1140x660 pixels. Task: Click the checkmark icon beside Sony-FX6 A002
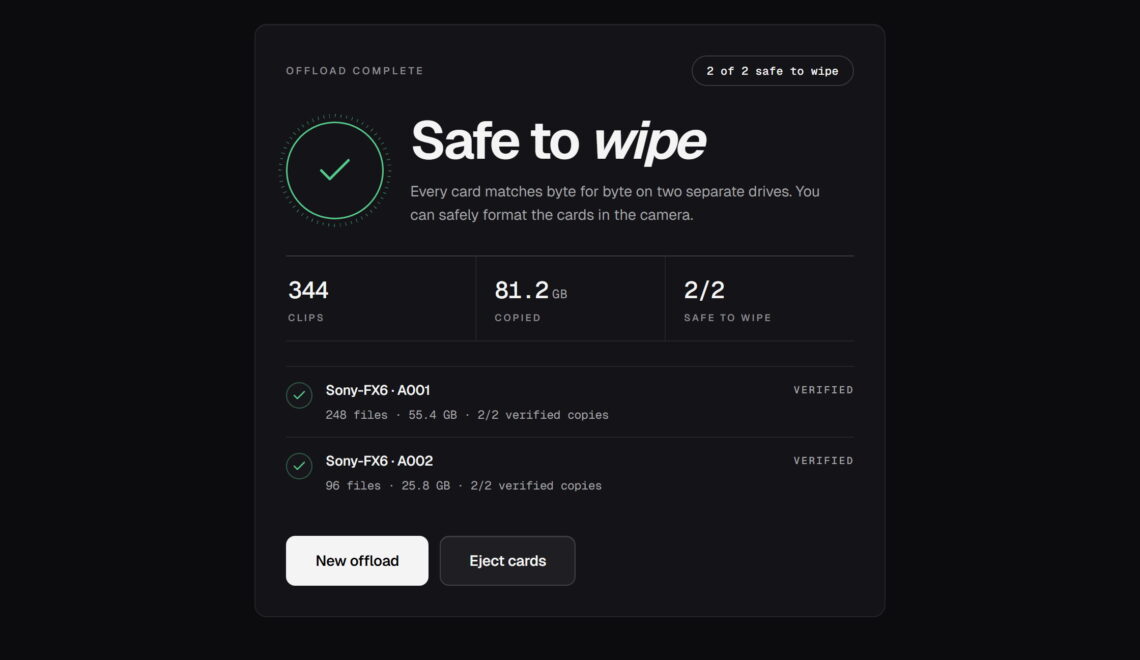pyautogui.click(x=299, y=466)
